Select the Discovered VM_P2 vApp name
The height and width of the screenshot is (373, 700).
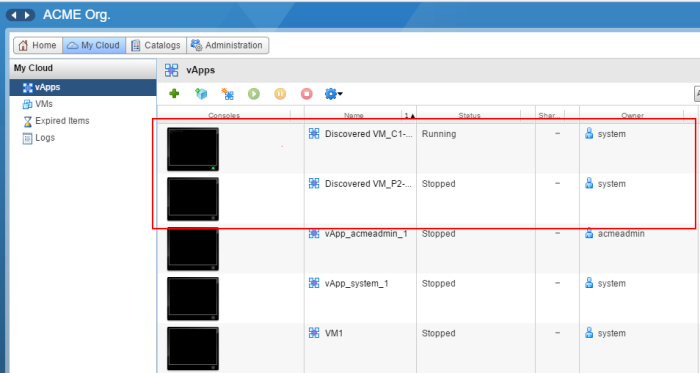click(x=368, y=184)
